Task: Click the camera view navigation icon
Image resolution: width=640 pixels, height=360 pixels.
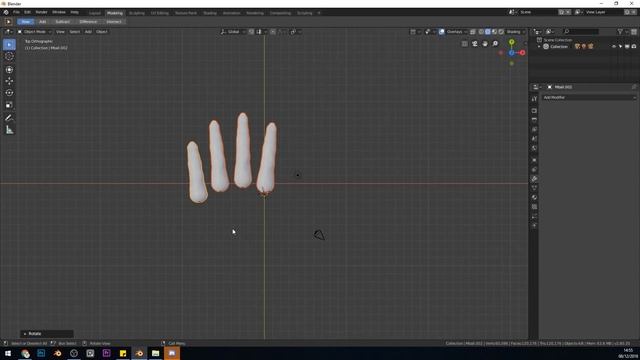Action: (475, 44)
